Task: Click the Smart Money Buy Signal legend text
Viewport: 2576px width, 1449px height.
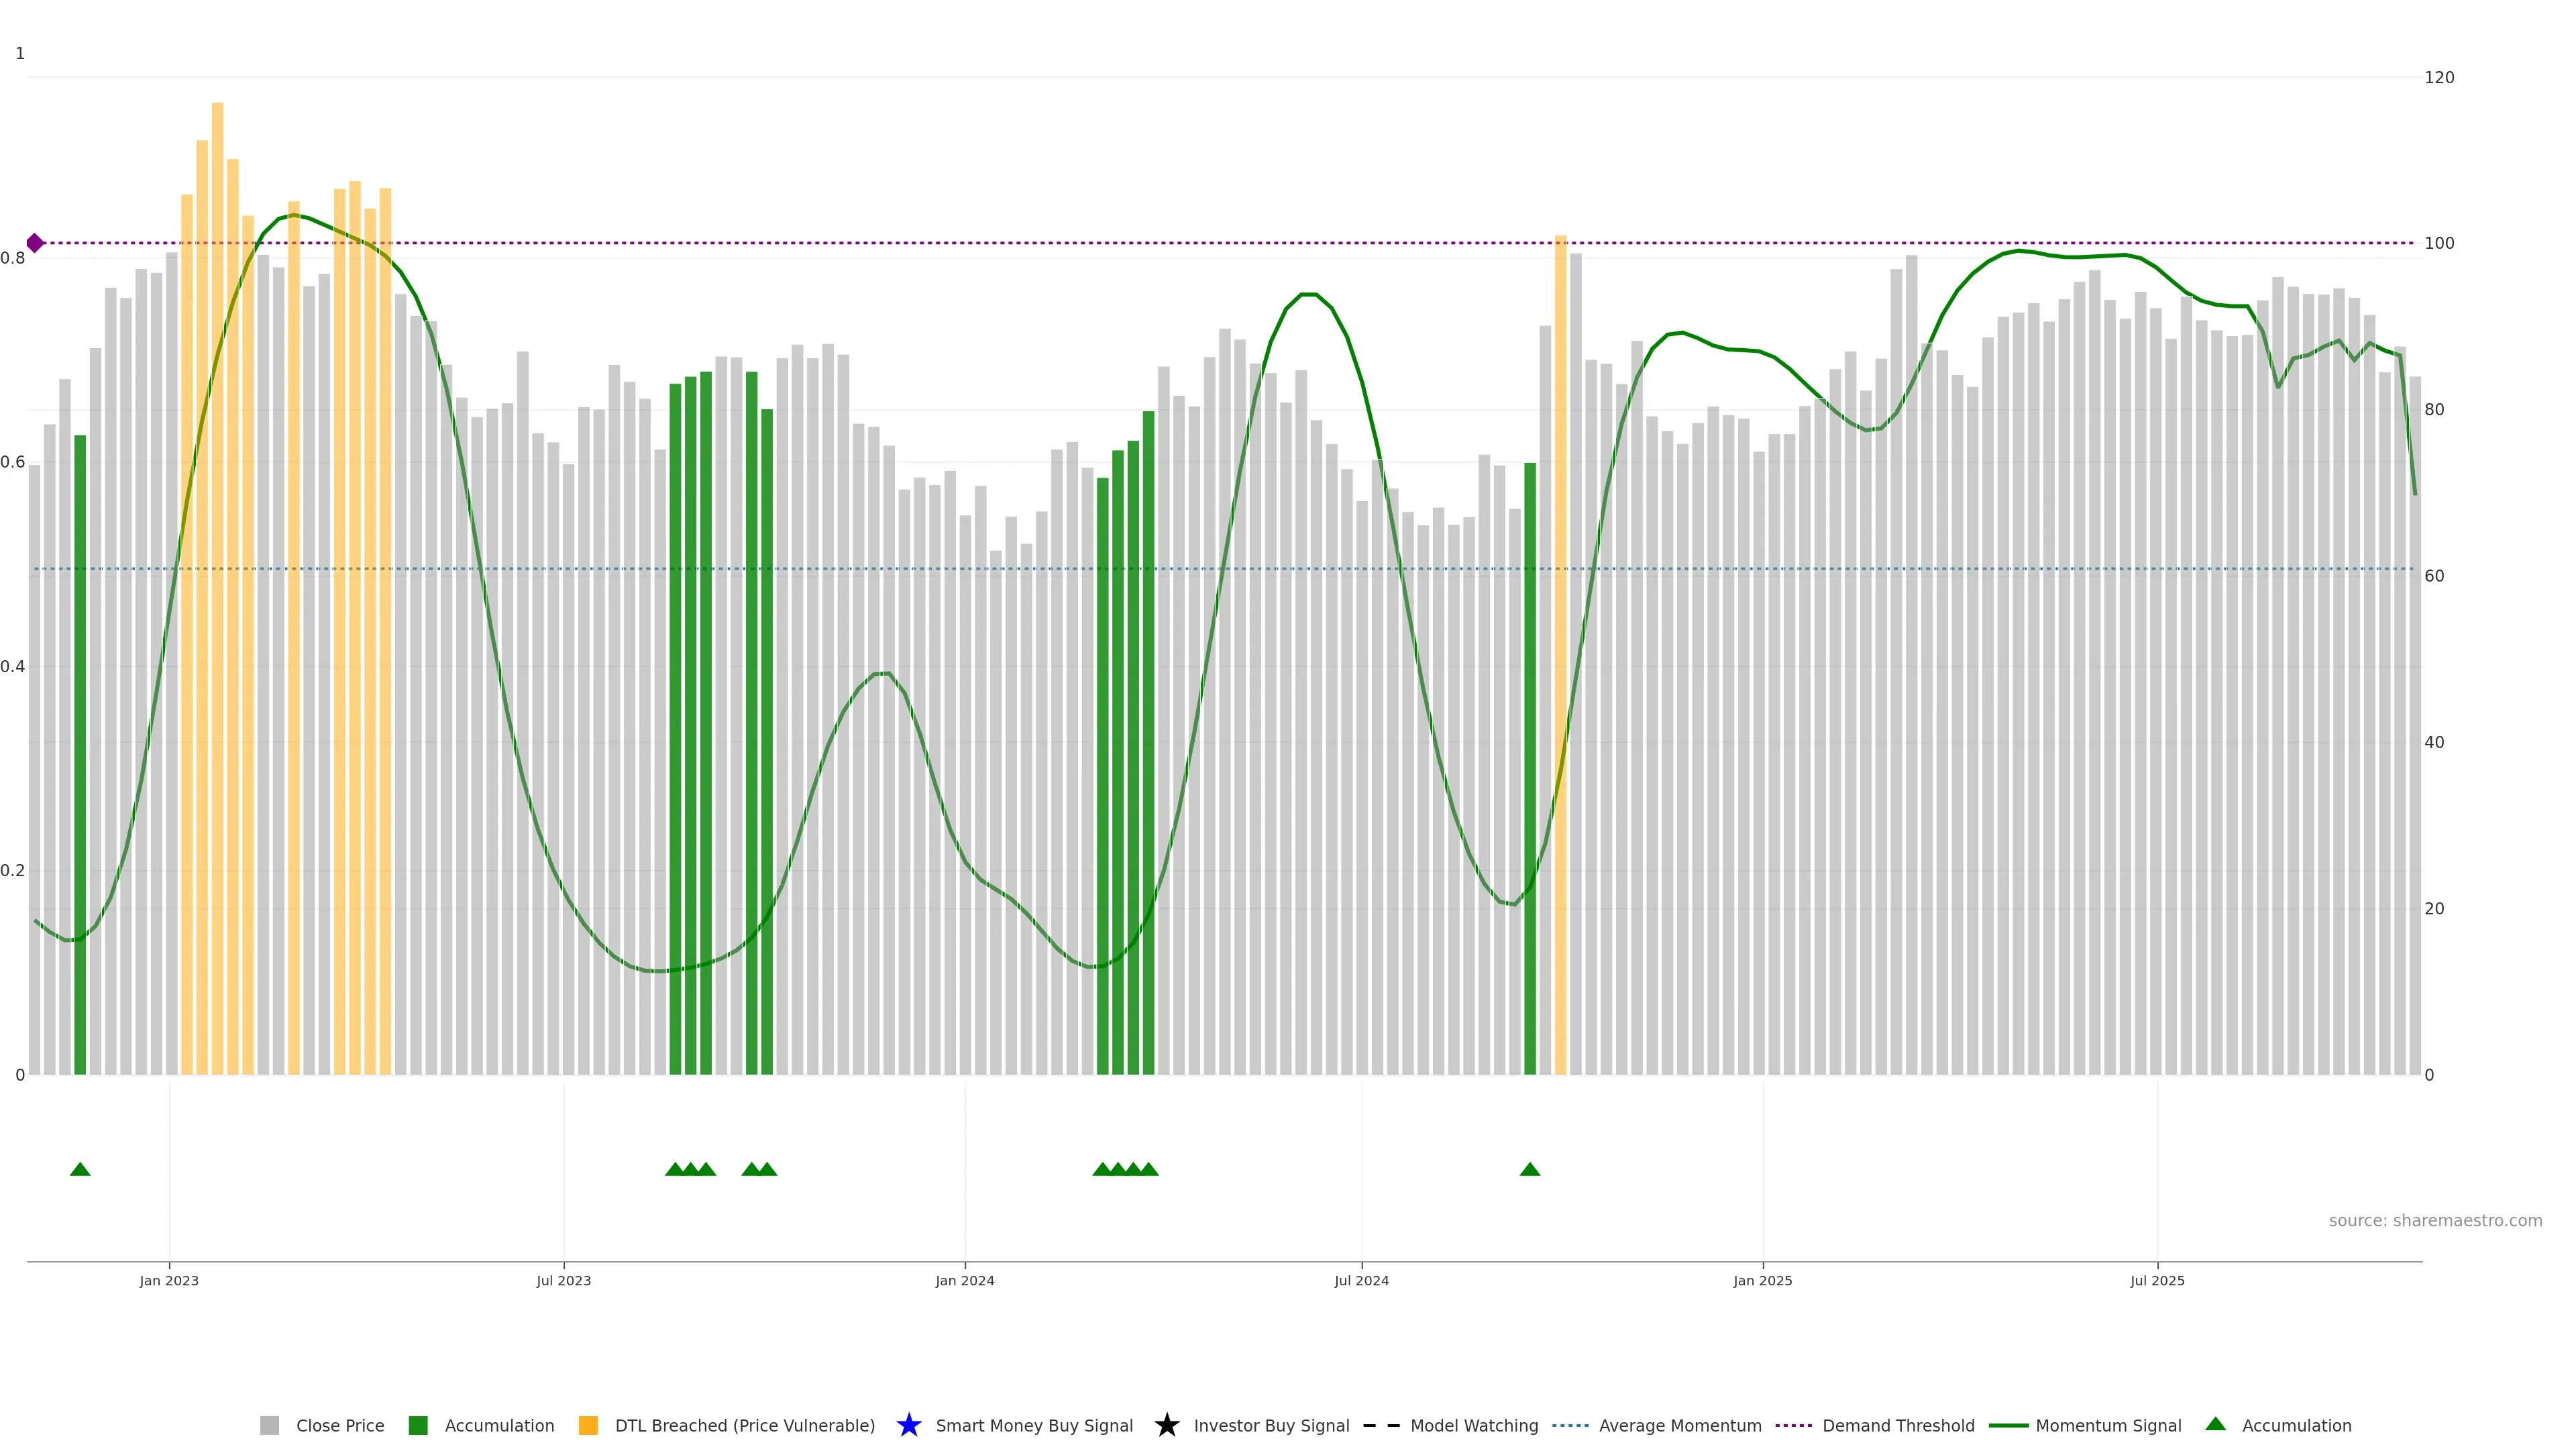Action: 1034,1425
